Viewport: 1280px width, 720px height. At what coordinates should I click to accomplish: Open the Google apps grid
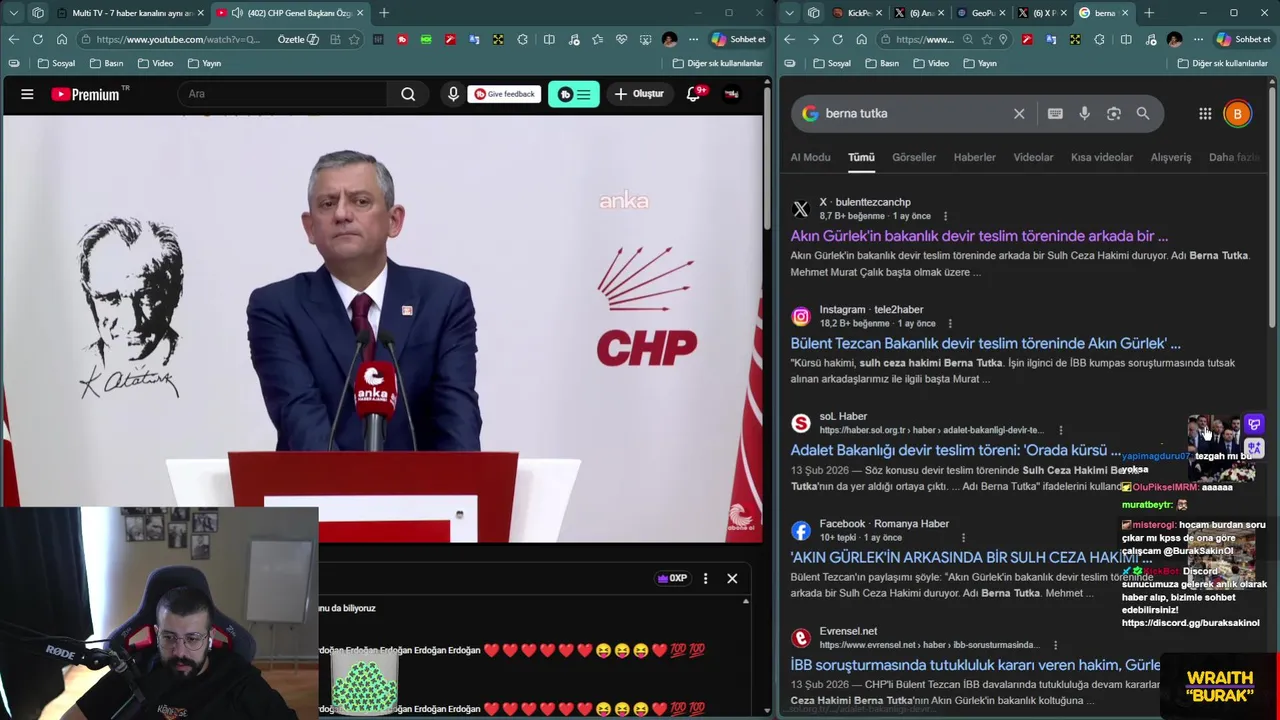(1205, 114)
